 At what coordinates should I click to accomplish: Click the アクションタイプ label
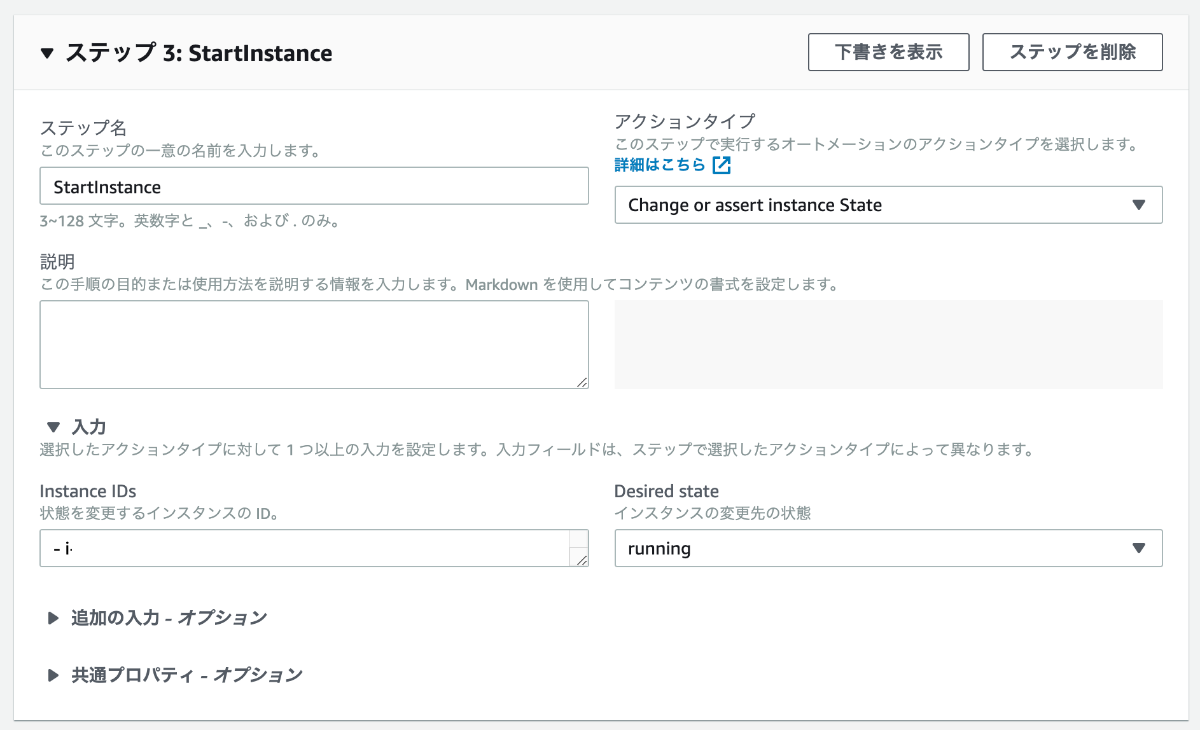point(684,121)
